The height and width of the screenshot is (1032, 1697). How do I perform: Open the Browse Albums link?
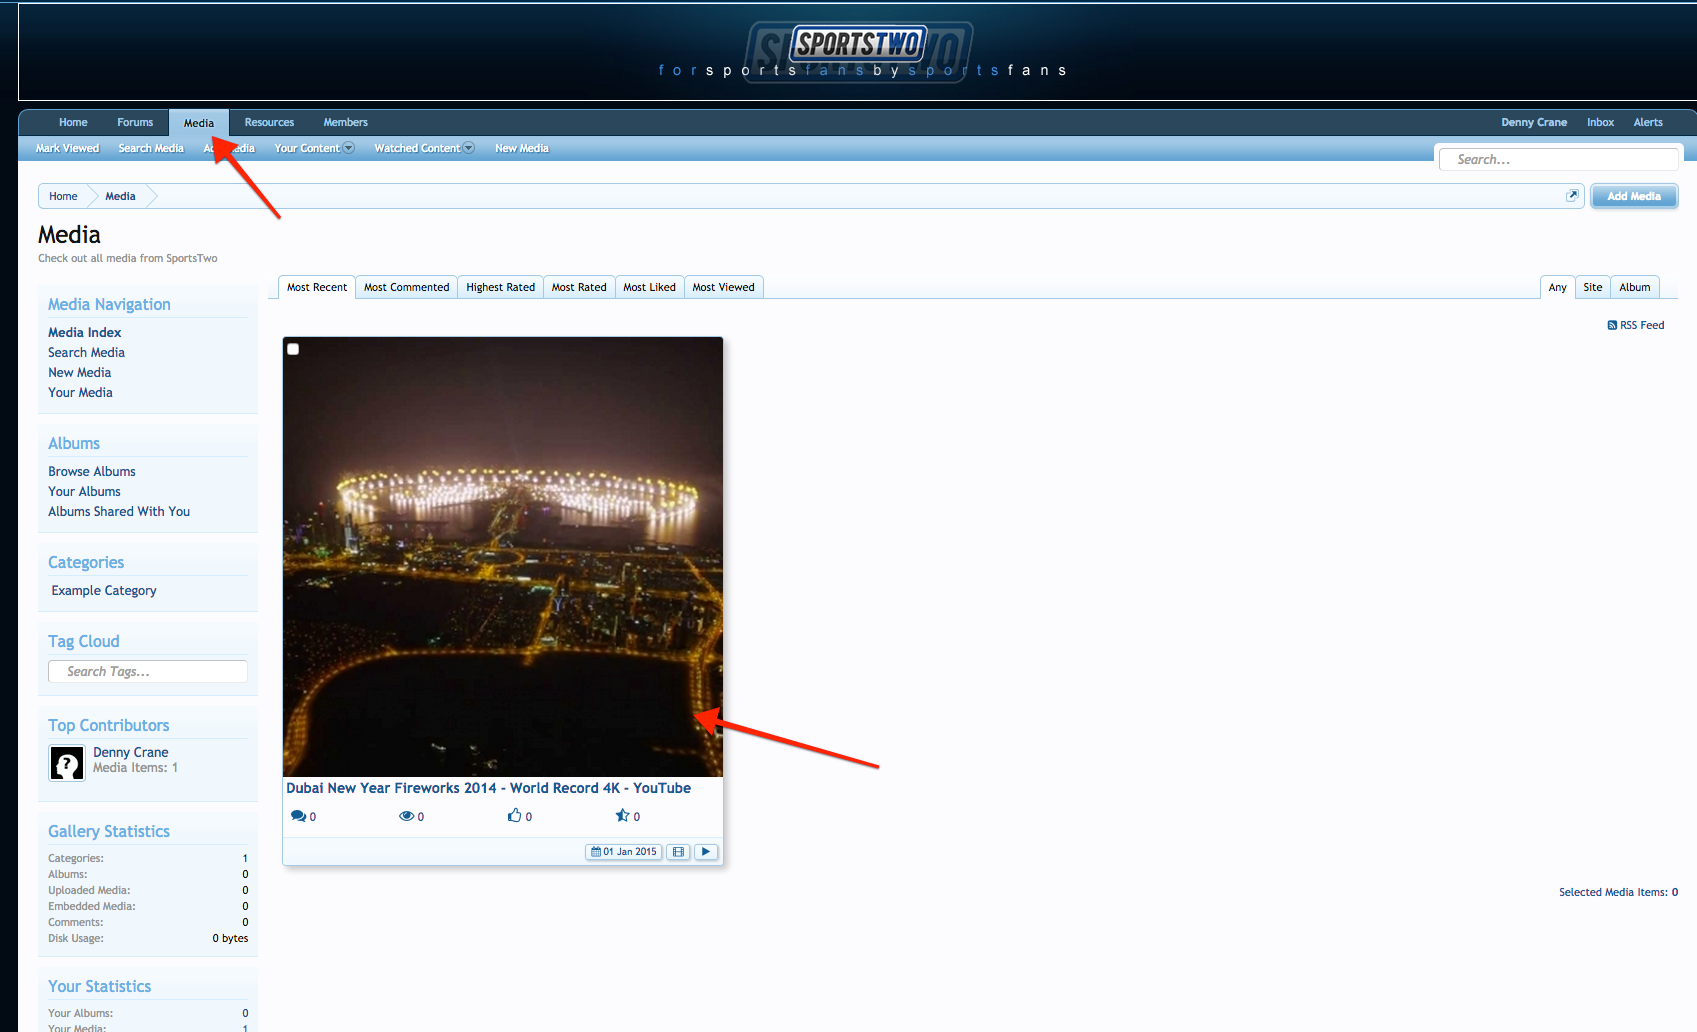pos(92,471)
